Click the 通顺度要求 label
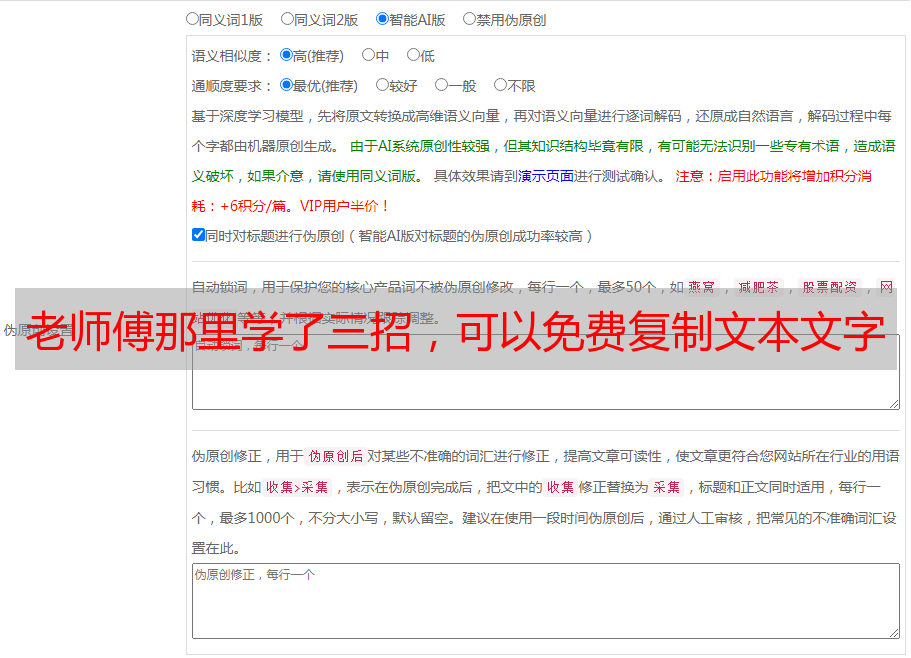Image resolution: width=911 pixels, height=658 pixels. (x=232, y=86)
